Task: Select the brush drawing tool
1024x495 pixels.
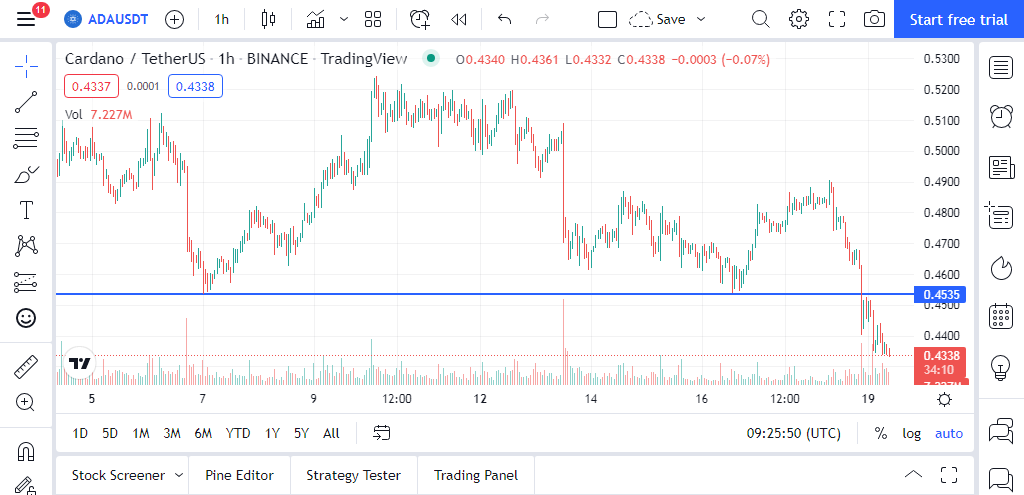Action: click(26, 174)
